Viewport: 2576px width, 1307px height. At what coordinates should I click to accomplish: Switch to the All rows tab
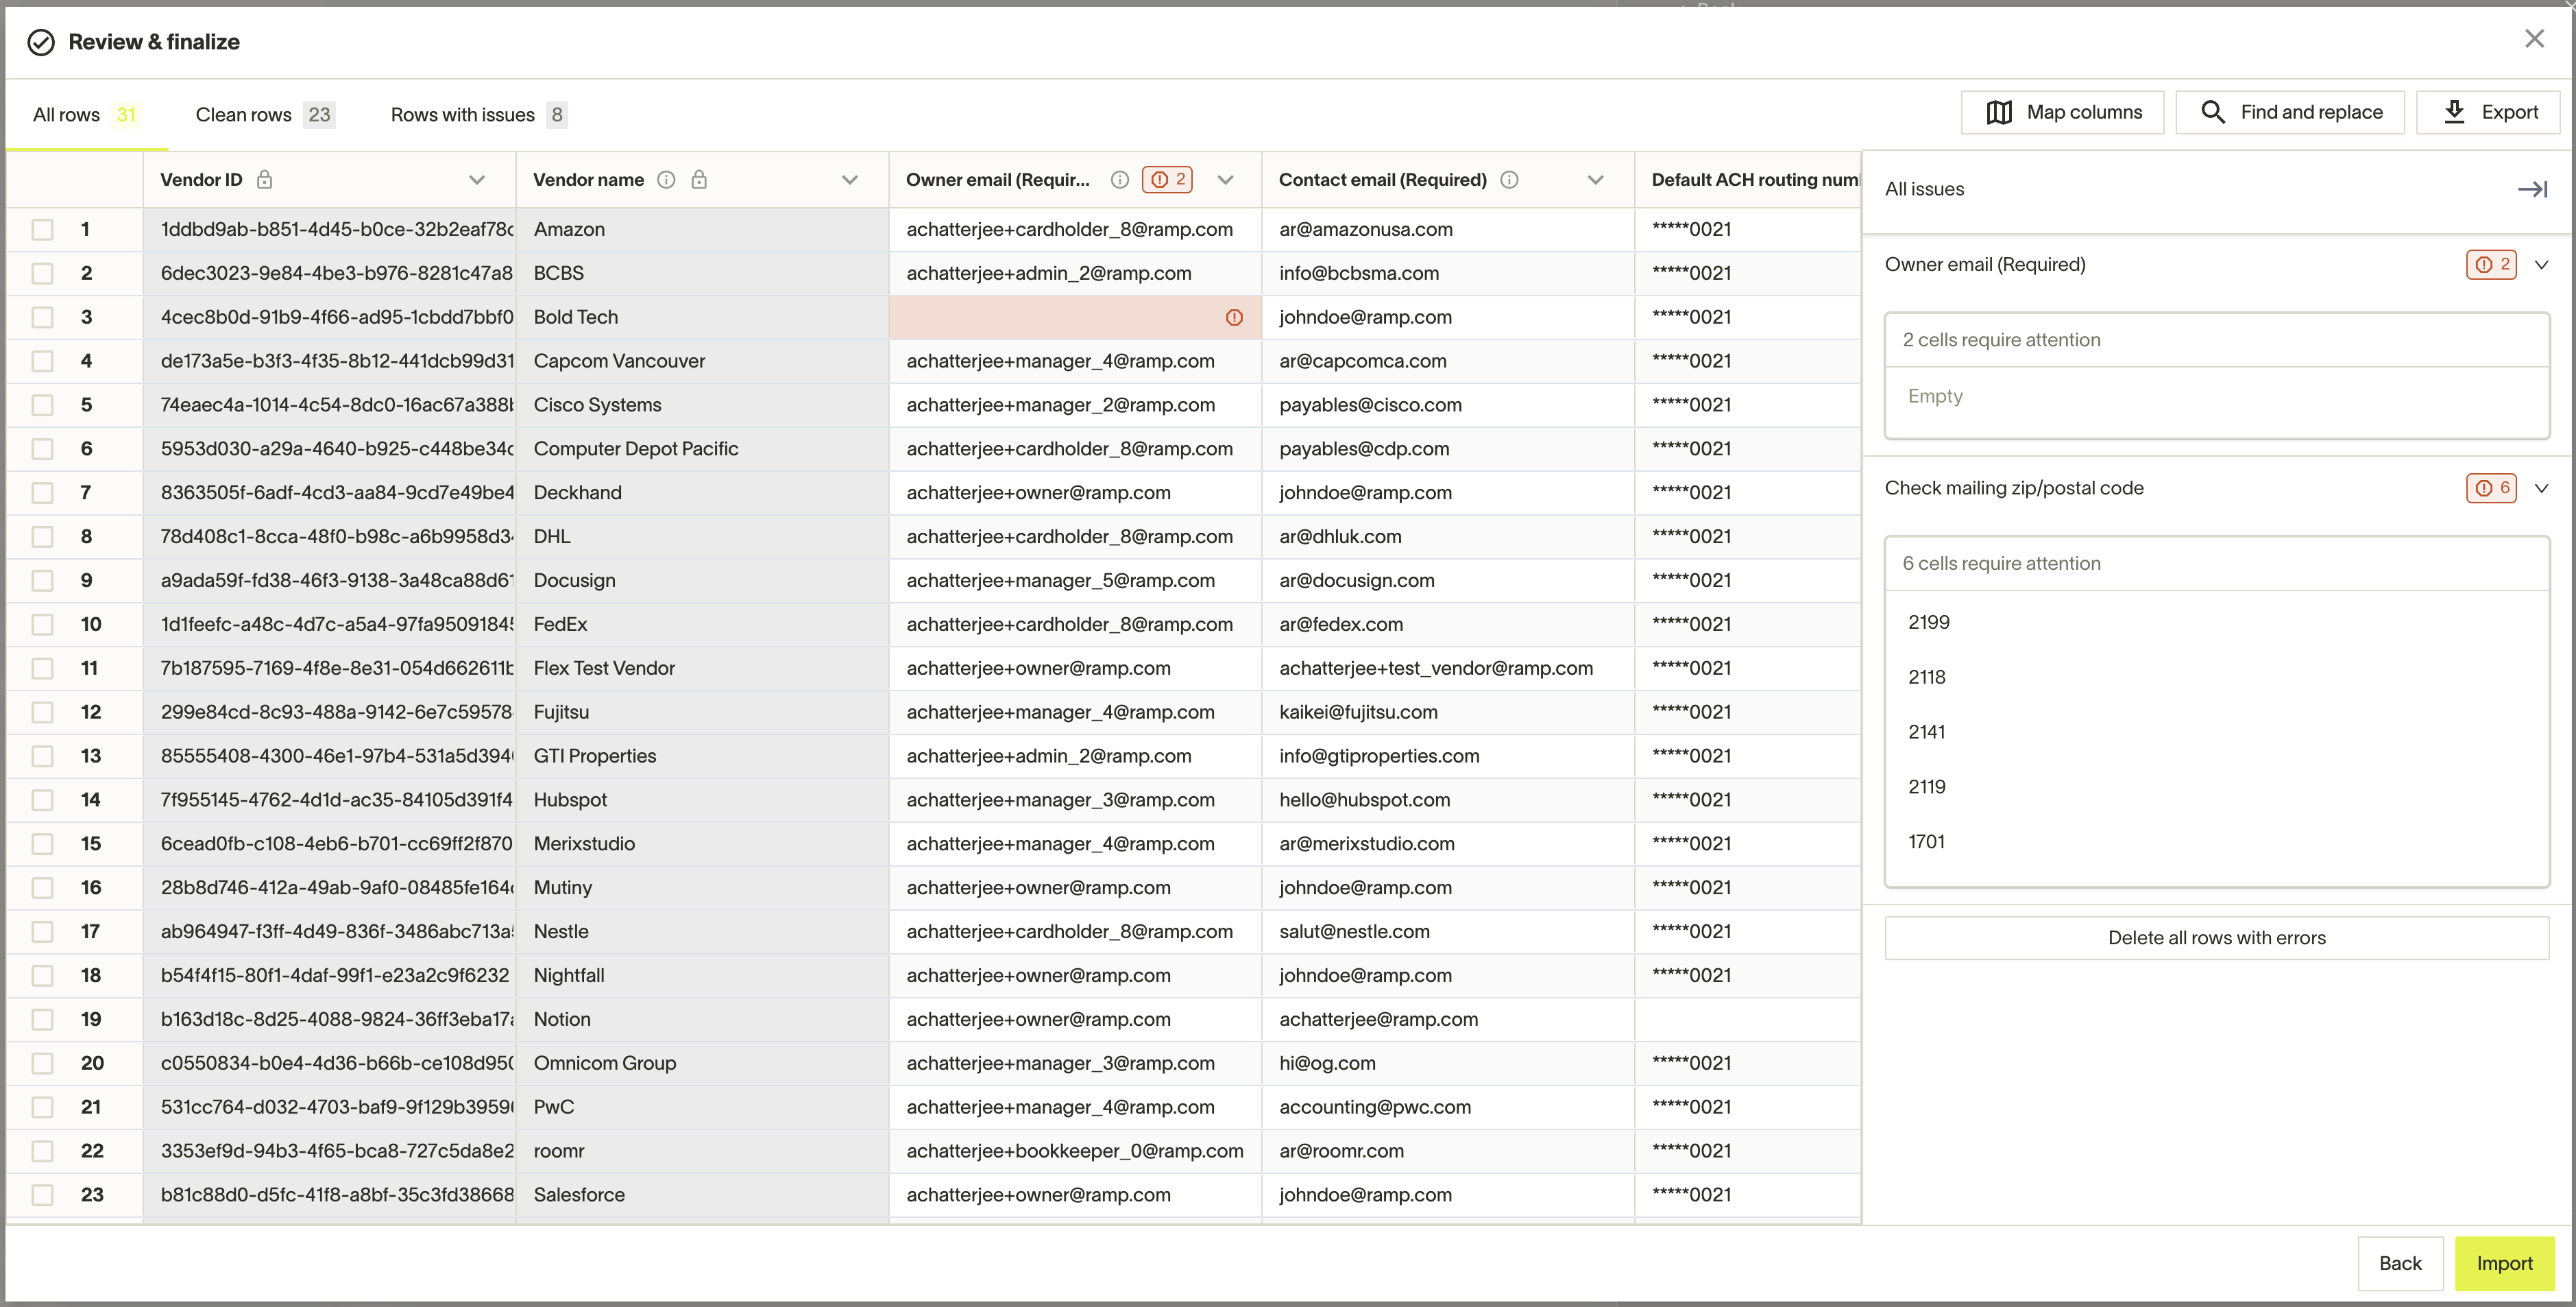(x=86, y=115)
